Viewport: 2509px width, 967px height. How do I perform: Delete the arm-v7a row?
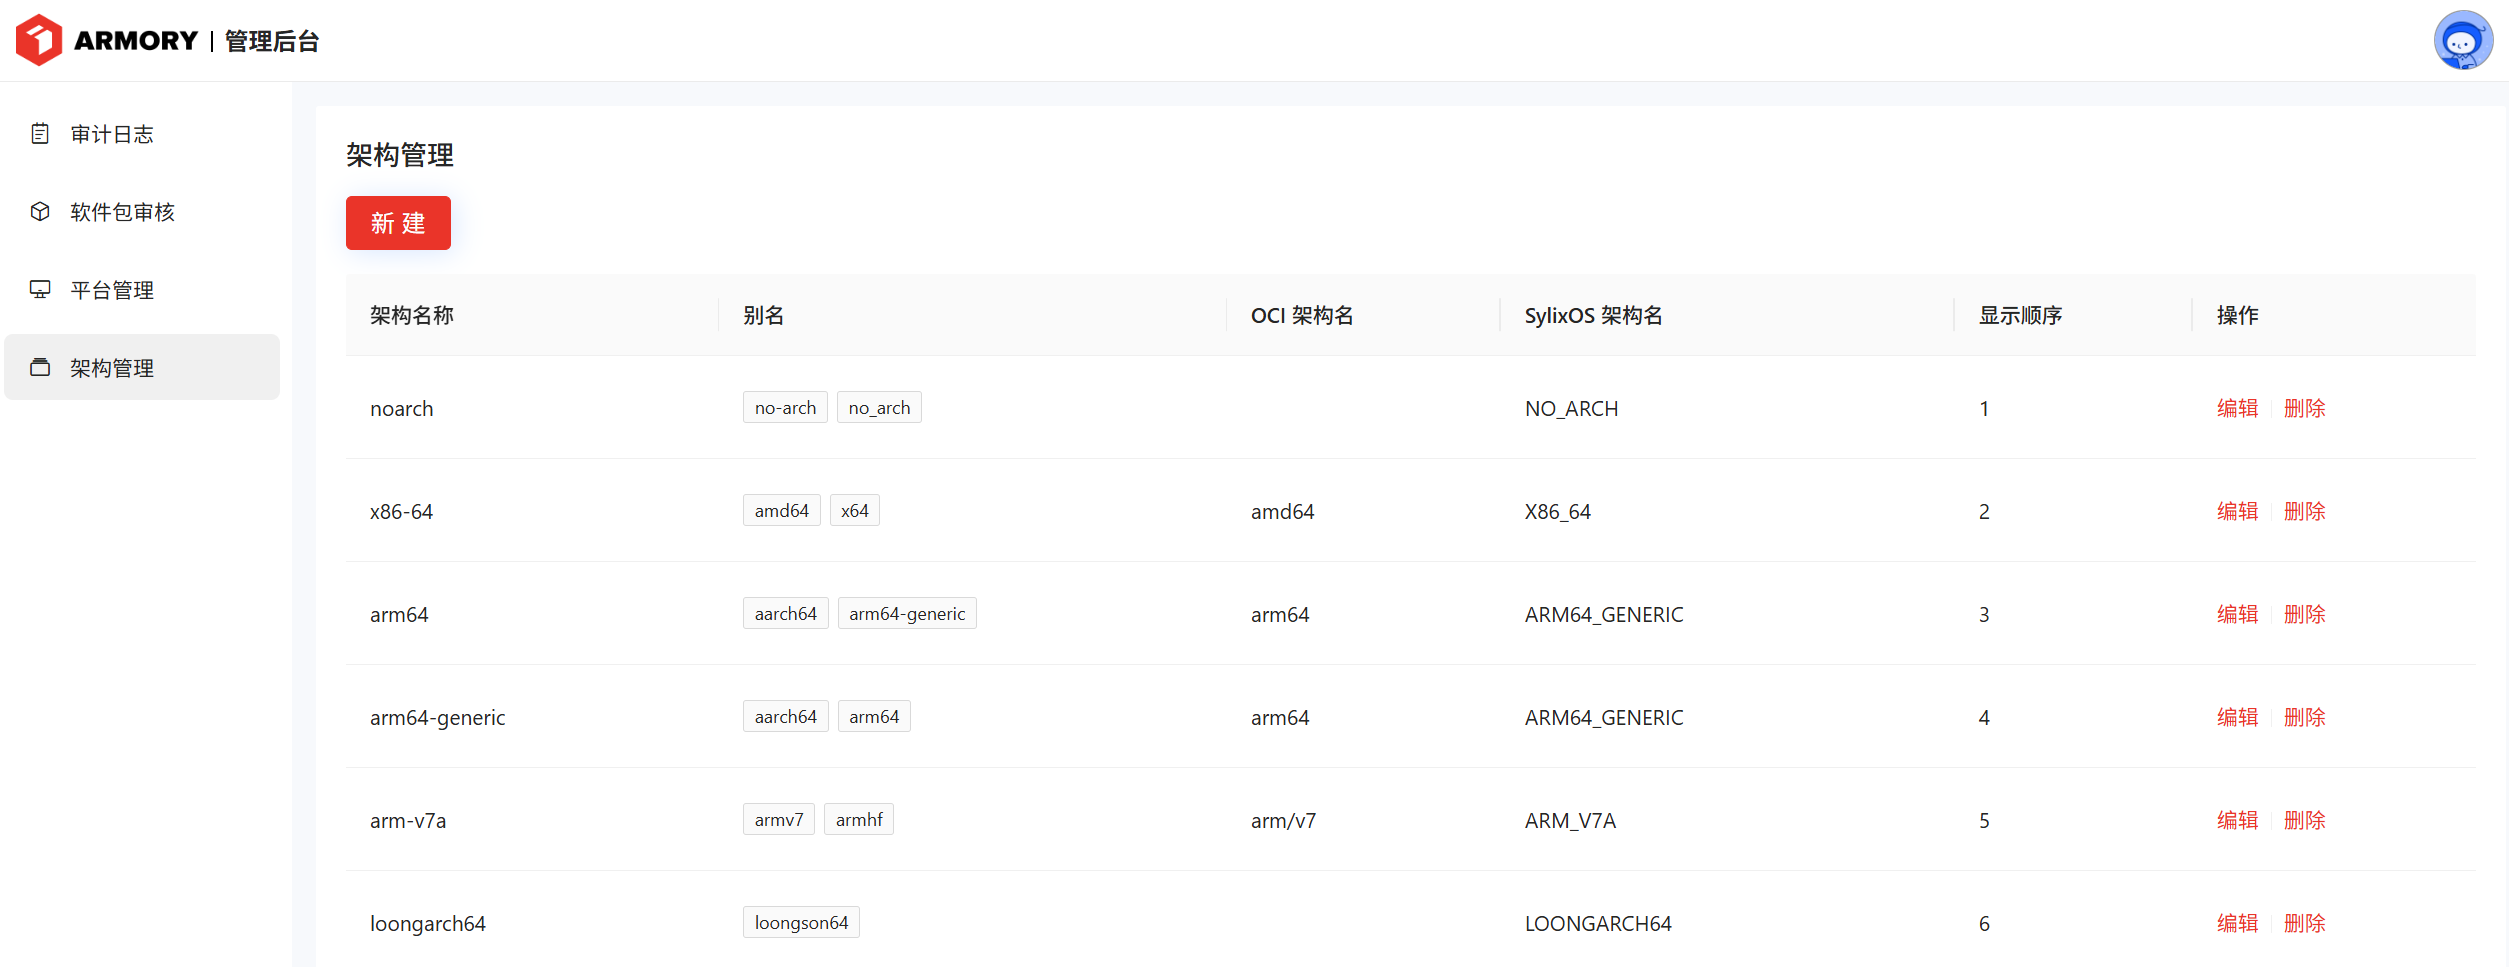[x=2304, y=820]
